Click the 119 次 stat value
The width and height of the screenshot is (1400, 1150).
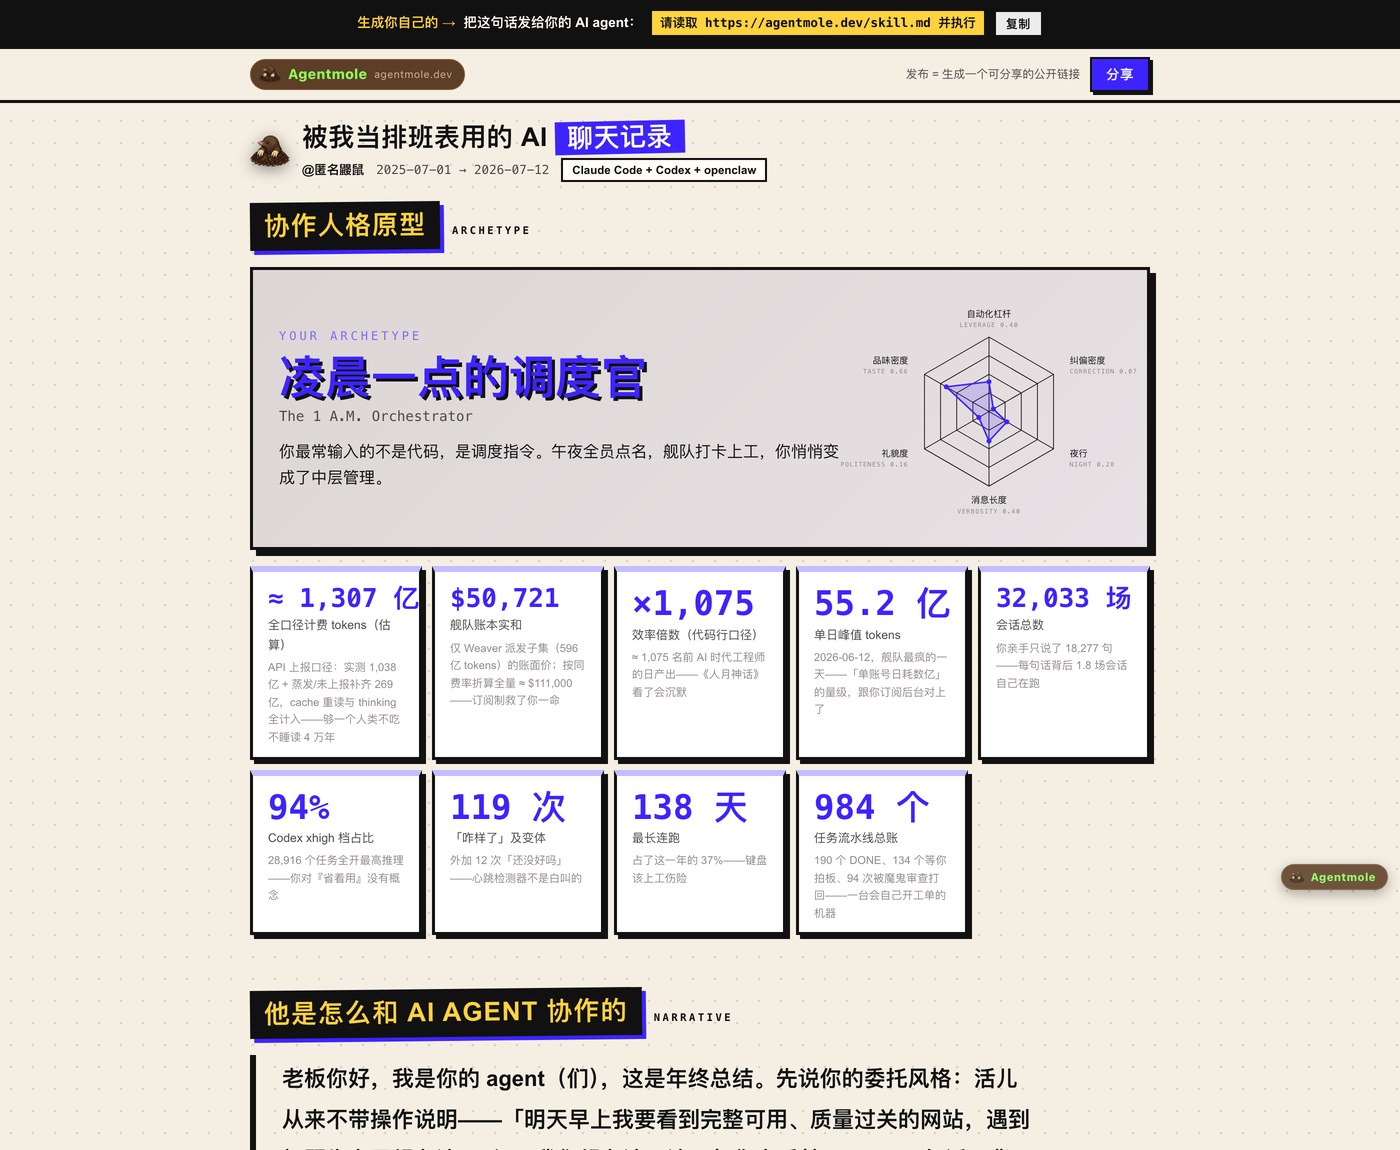tap(508, 807)
